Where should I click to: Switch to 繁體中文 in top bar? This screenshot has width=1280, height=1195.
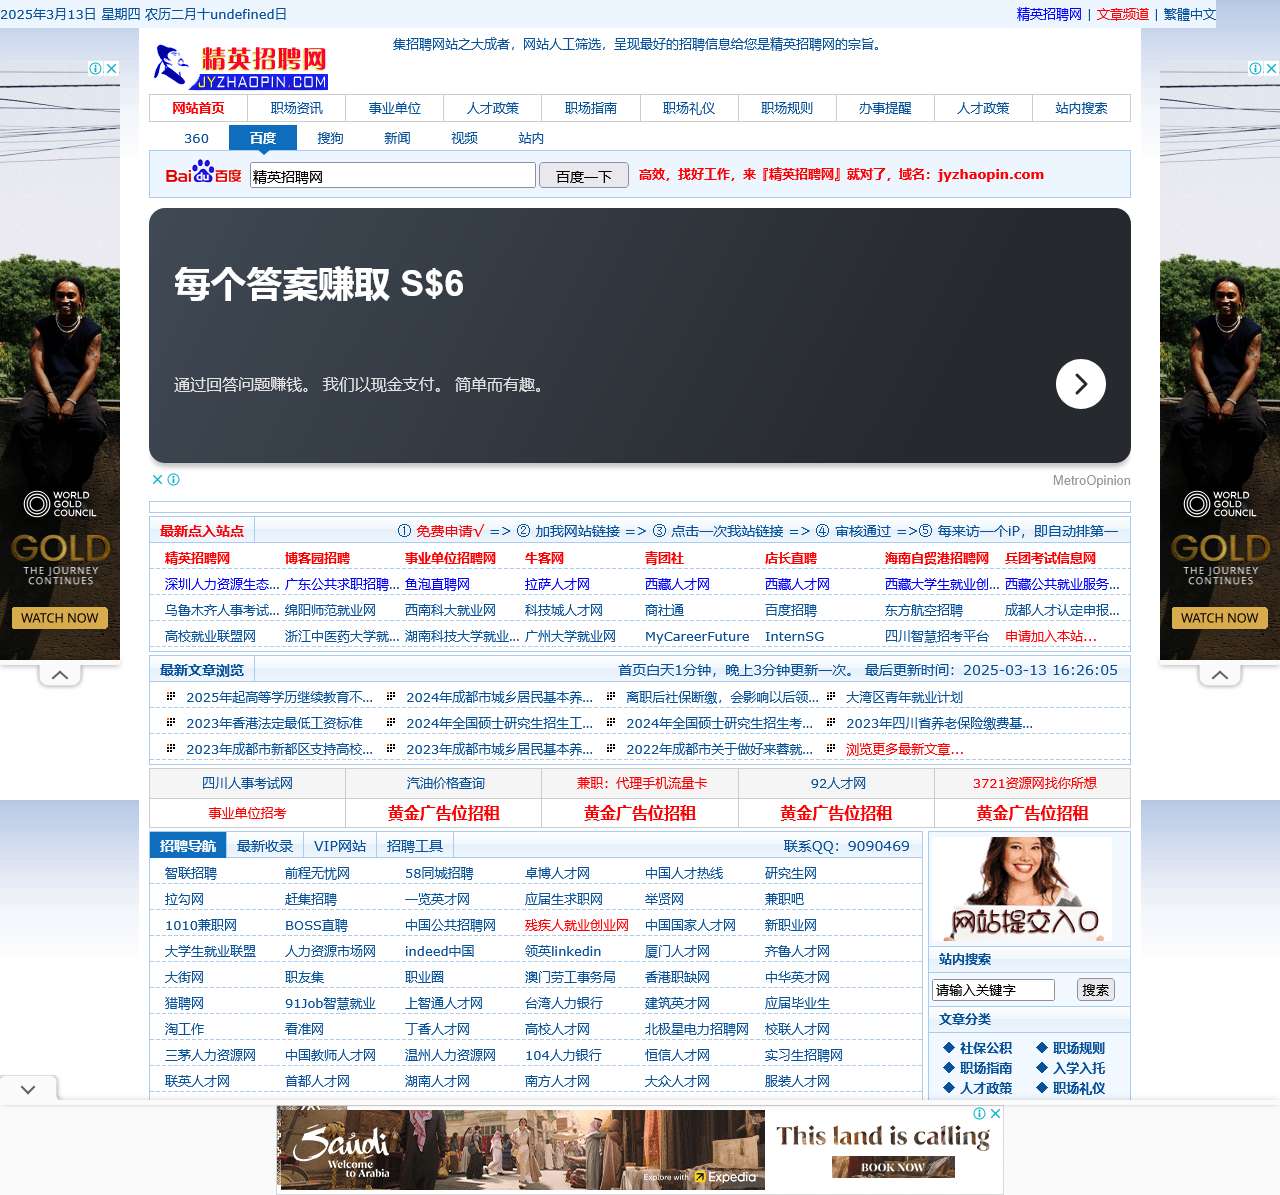(x=1189, y=14)
